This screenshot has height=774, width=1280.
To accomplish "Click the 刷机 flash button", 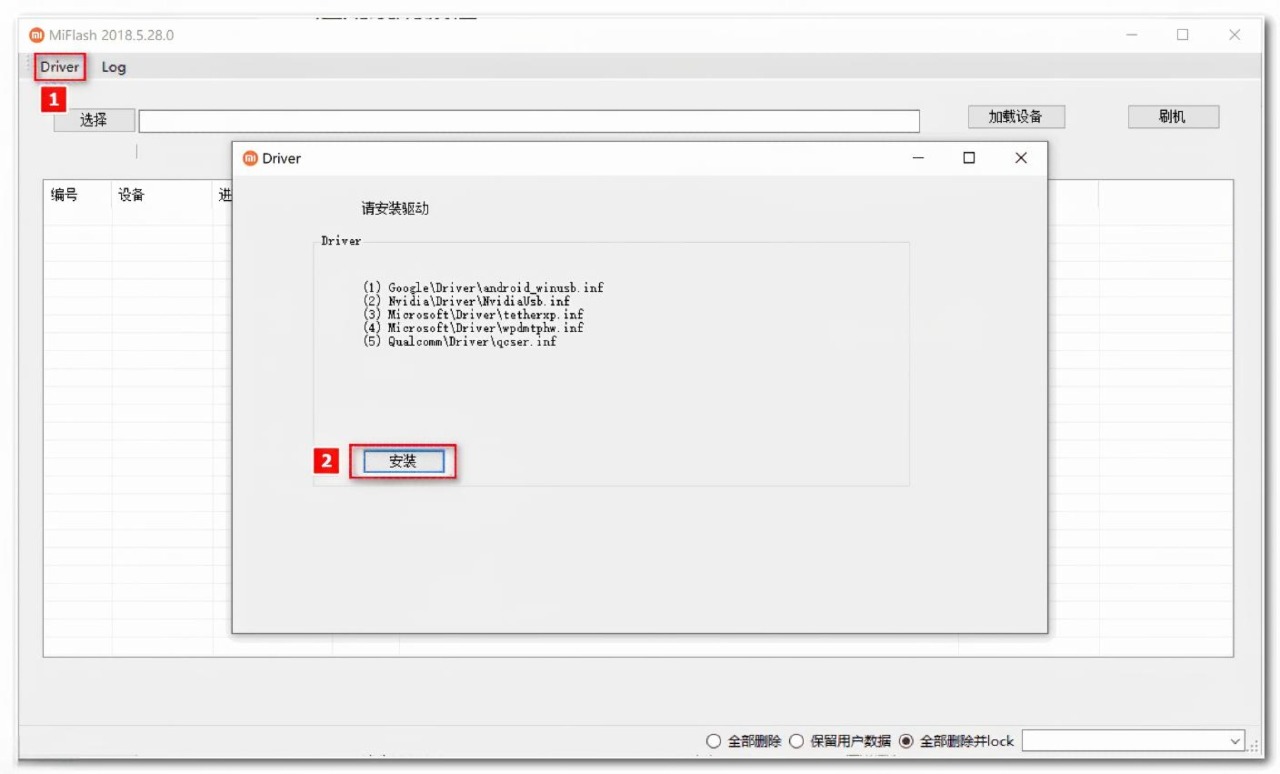I will [x=1173, y=117].
